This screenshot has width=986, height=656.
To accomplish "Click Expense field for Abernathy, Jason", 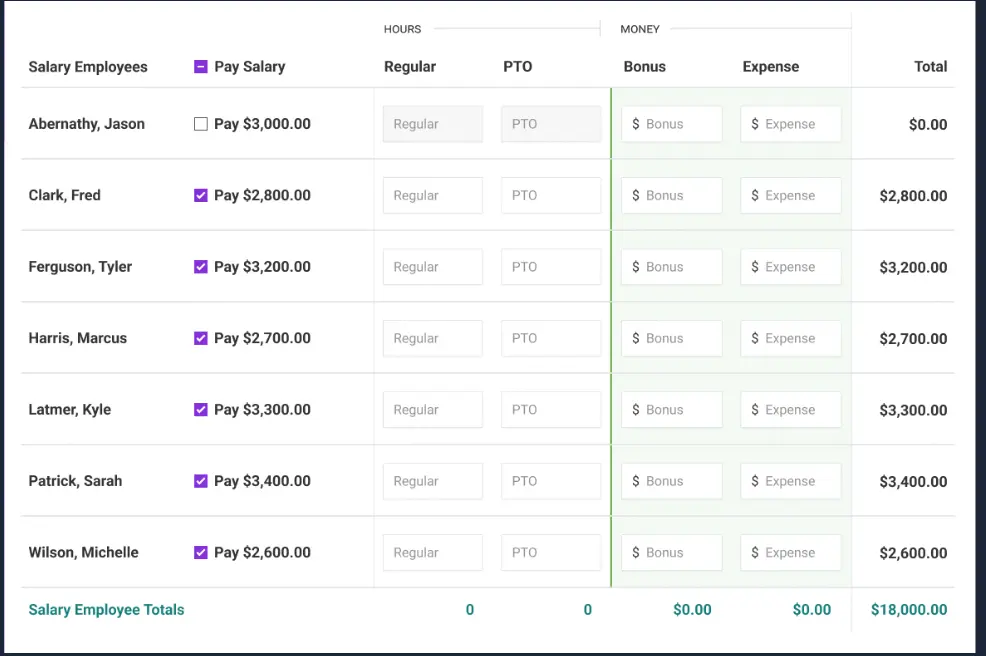I will [x=790, y=124].
